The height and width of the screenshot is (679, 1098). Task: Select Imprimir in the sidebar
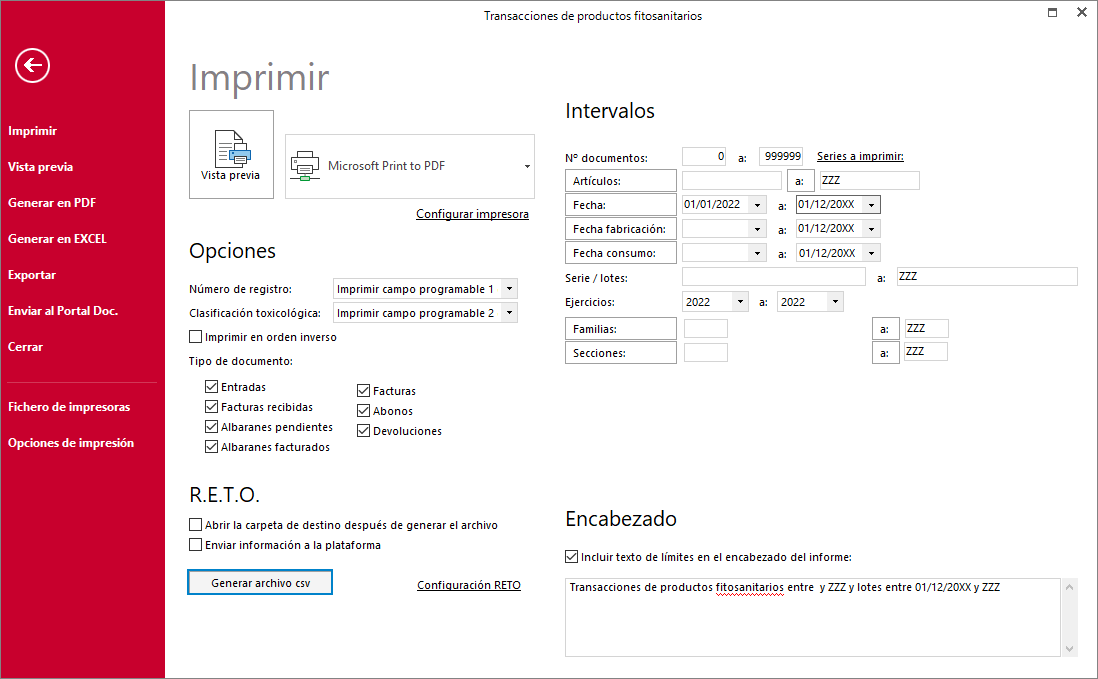pos(32,131)
